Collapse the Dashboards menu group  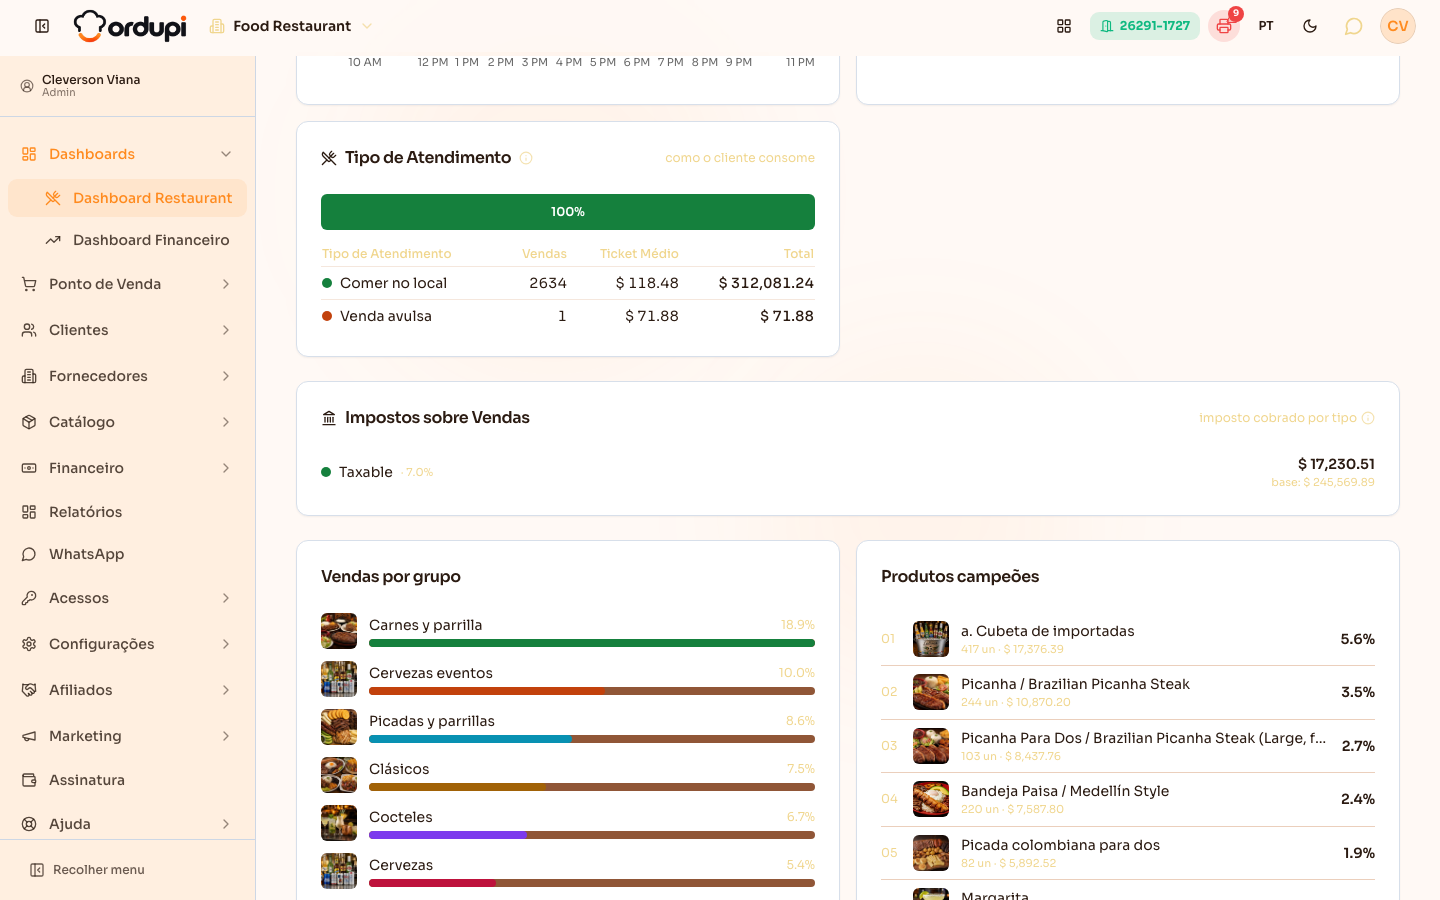click(x=127, y=154)
